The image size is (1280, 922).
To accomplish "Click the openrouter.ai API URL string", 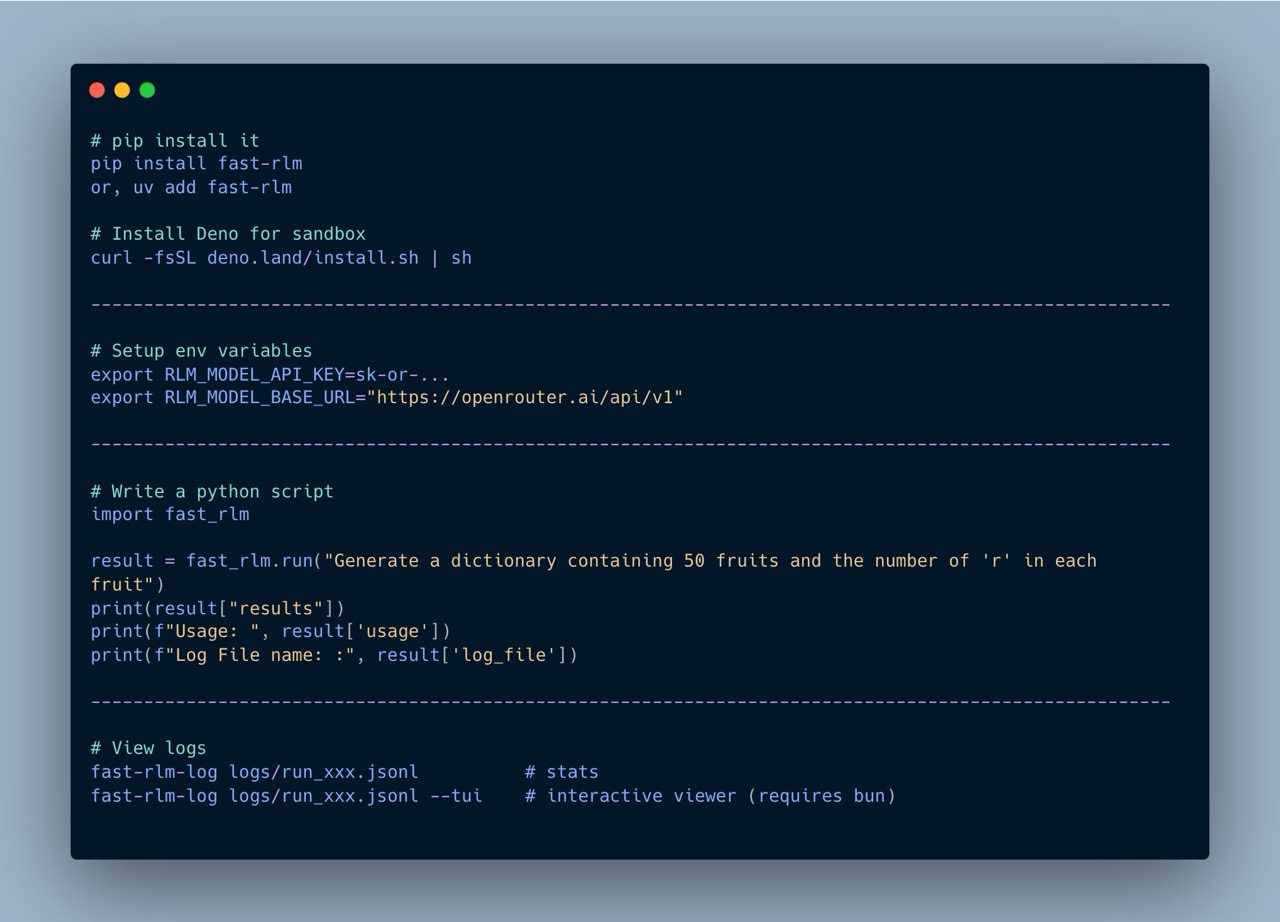I will click(525, 398).
